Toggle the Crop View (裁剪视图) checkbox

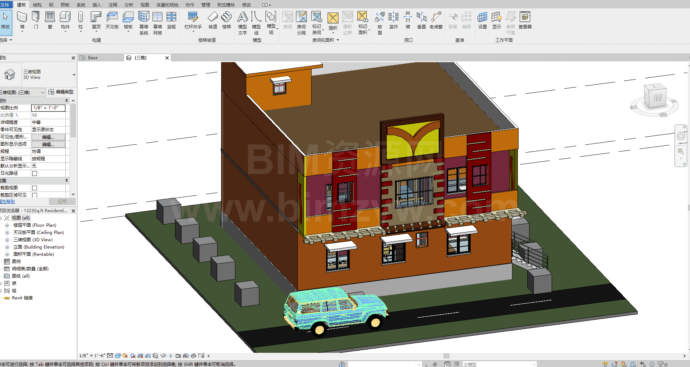point(35,188)
